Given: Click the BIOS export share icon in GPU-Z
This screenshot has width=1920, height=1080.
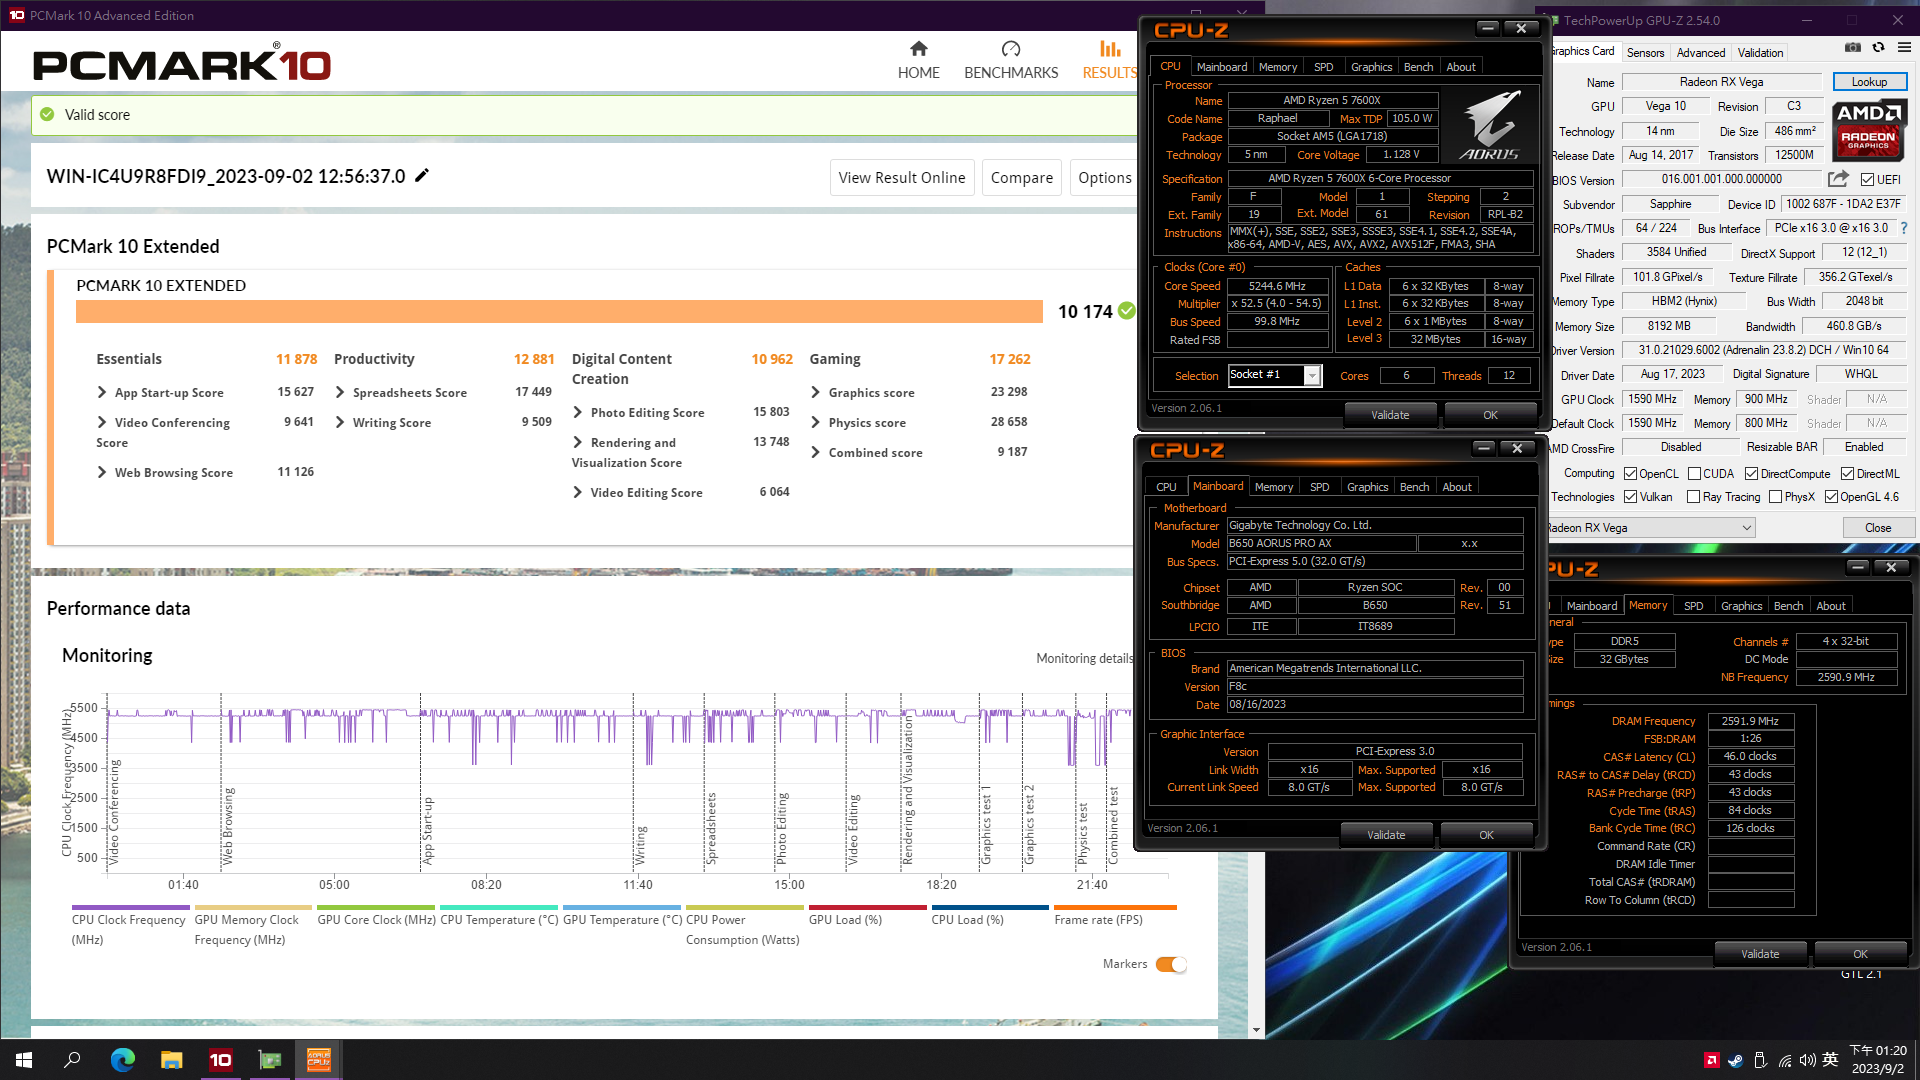Looking at the screenshot, I should click(1838, 179).
